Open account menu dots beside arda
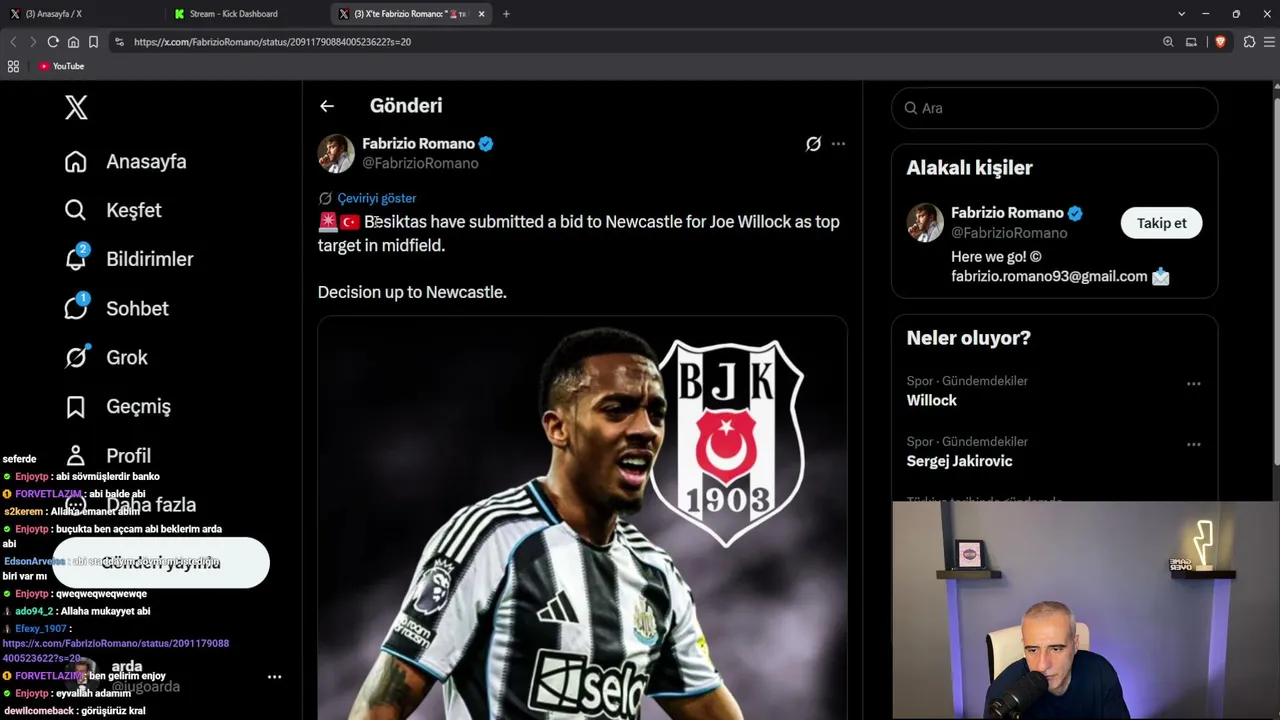The image size is (1280, 720). point(274,677)
